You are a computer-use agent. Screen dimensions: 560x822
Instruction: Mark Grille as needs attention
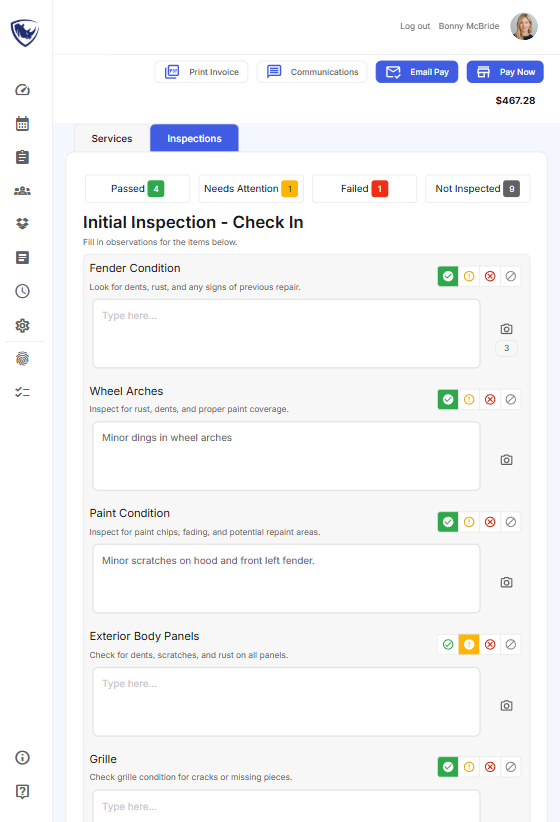469,767
